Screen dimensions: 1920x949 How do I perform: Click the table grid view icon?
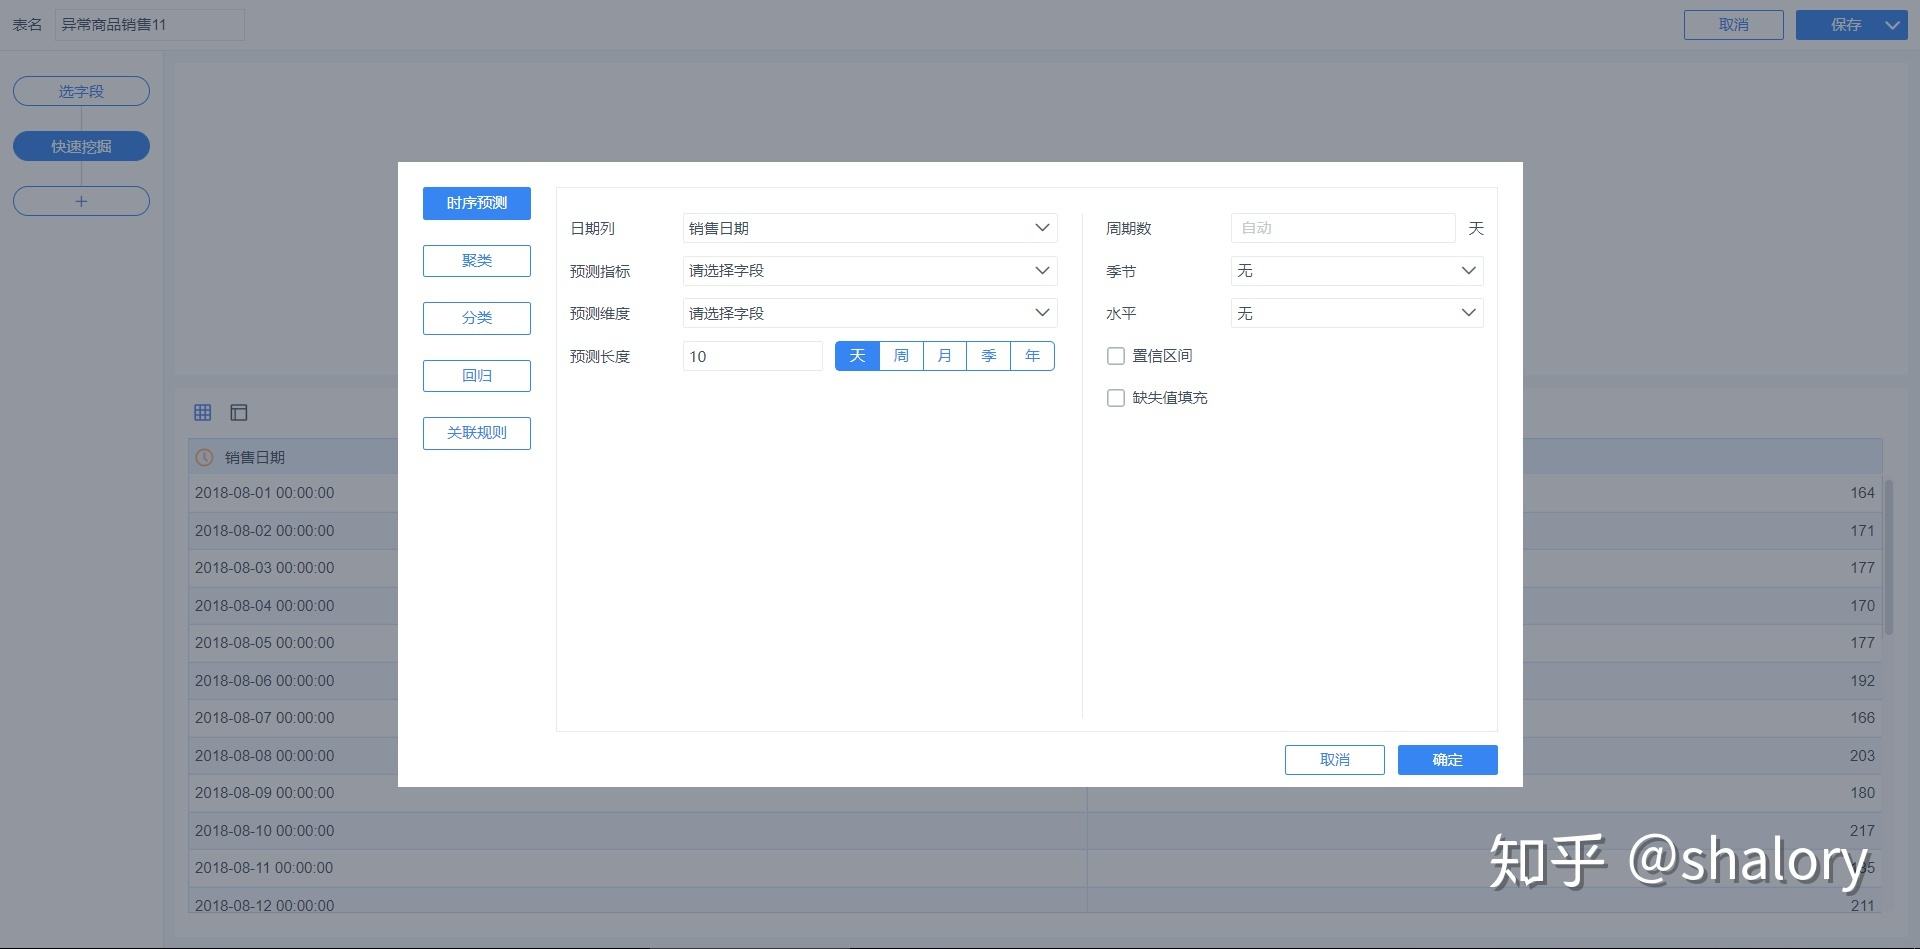[x=203, y=412]
